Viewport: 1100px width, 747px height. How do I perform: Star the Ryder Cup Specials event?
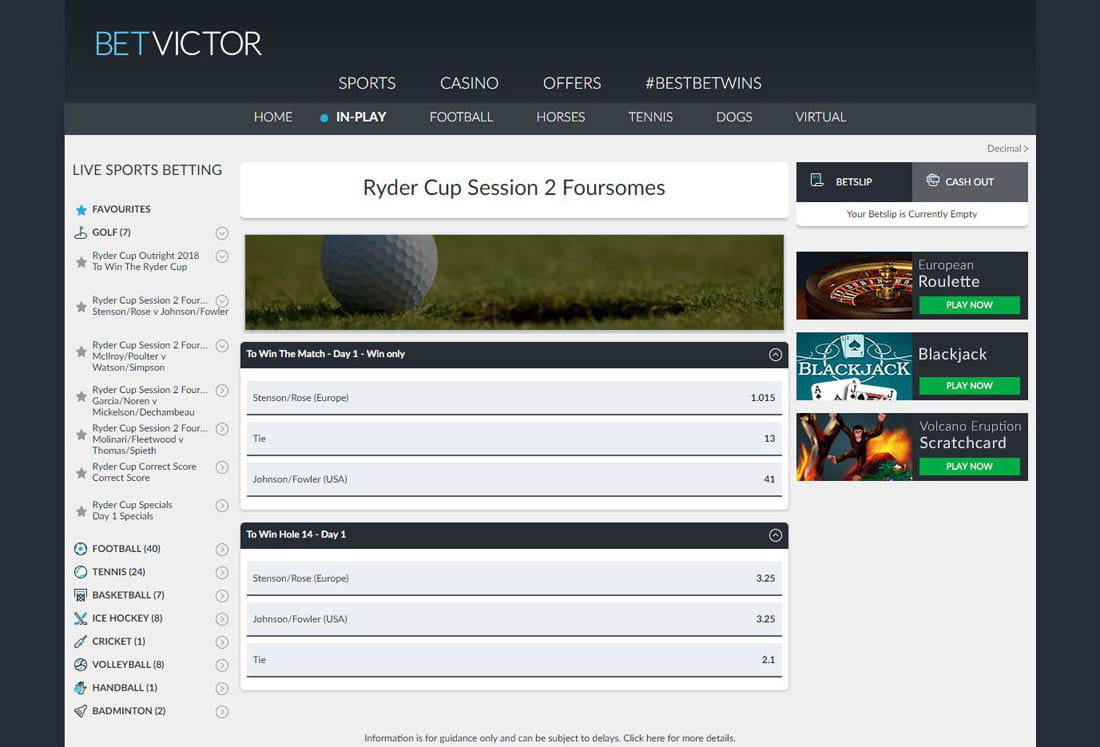coord(81,511)
